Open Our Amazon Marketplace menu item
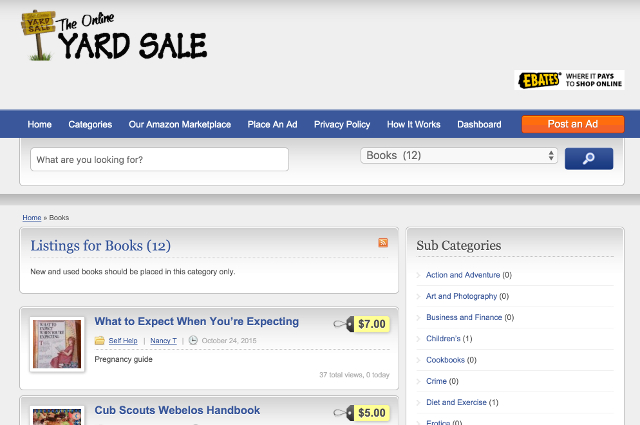This screenshot has width=640, height=425. (180, 125)
